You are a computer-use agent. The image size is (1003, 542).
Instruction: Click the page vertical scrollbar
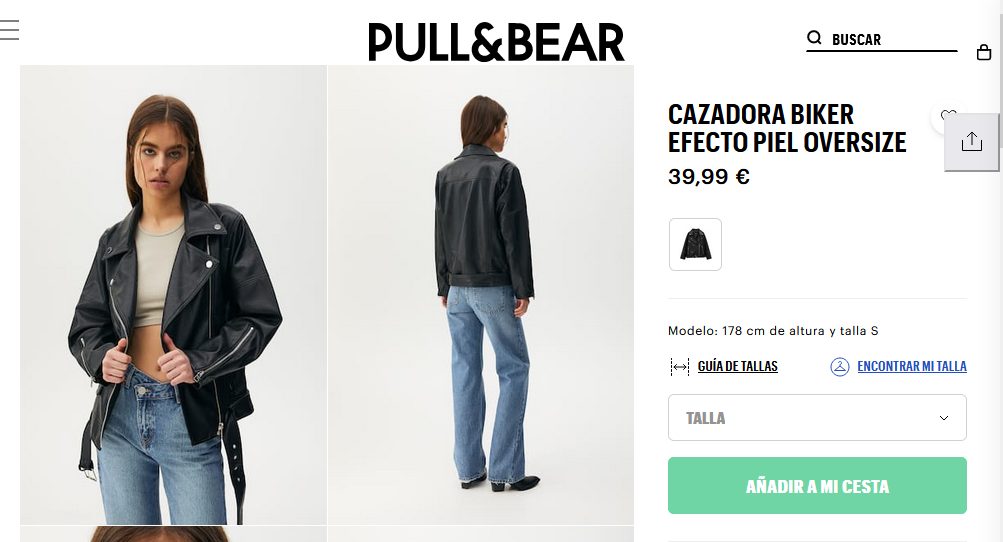tap(999, 271)
